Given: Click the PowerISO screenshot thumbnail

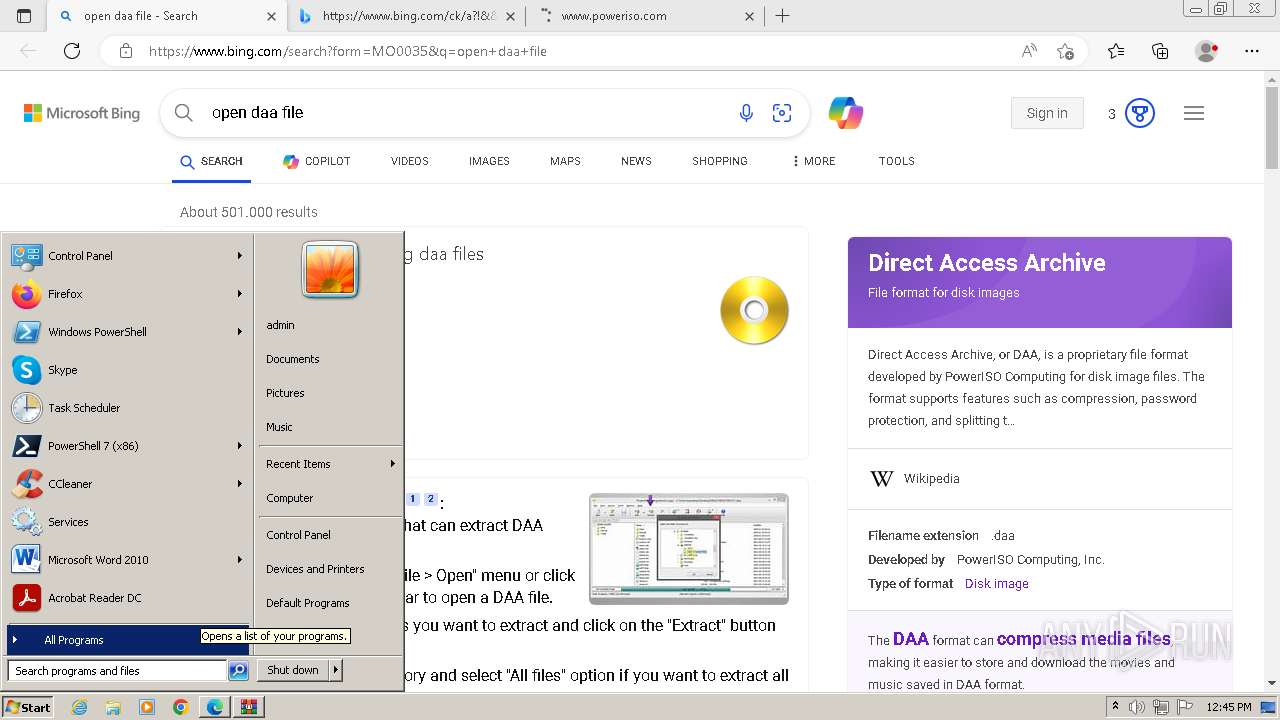Looking at the screenshot, I should pyautogui.click(x=689, y=549).
